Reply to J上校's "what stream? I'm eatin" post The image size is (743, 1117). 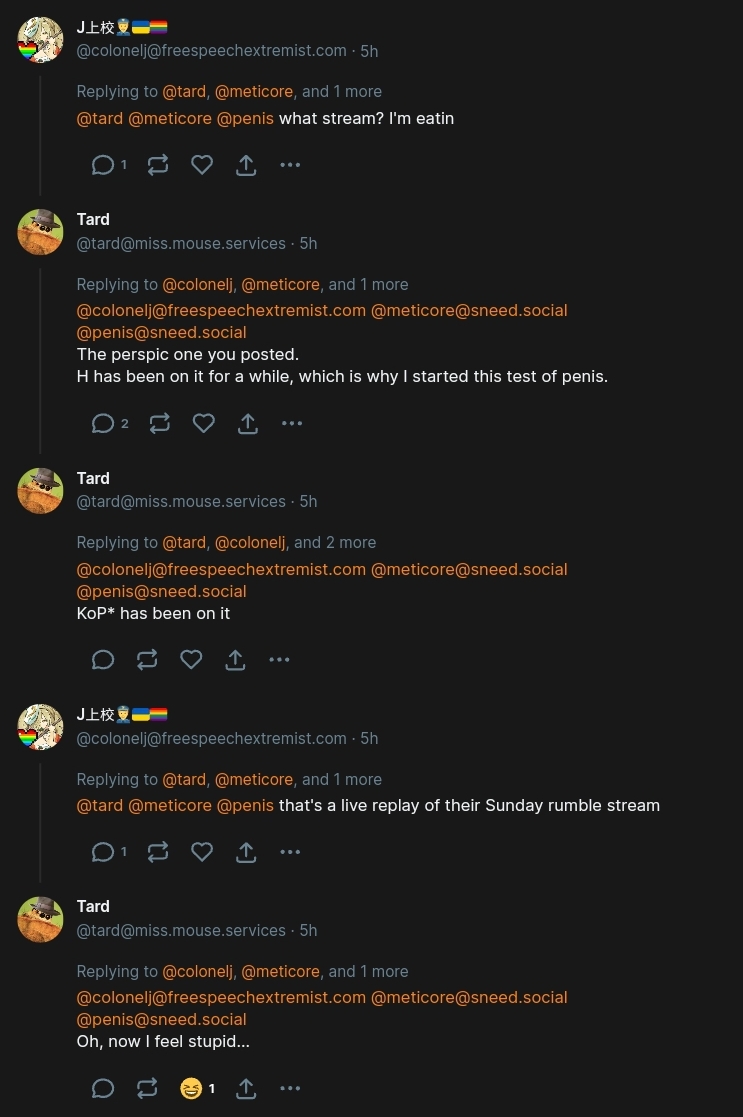click(x=103, y=165)
